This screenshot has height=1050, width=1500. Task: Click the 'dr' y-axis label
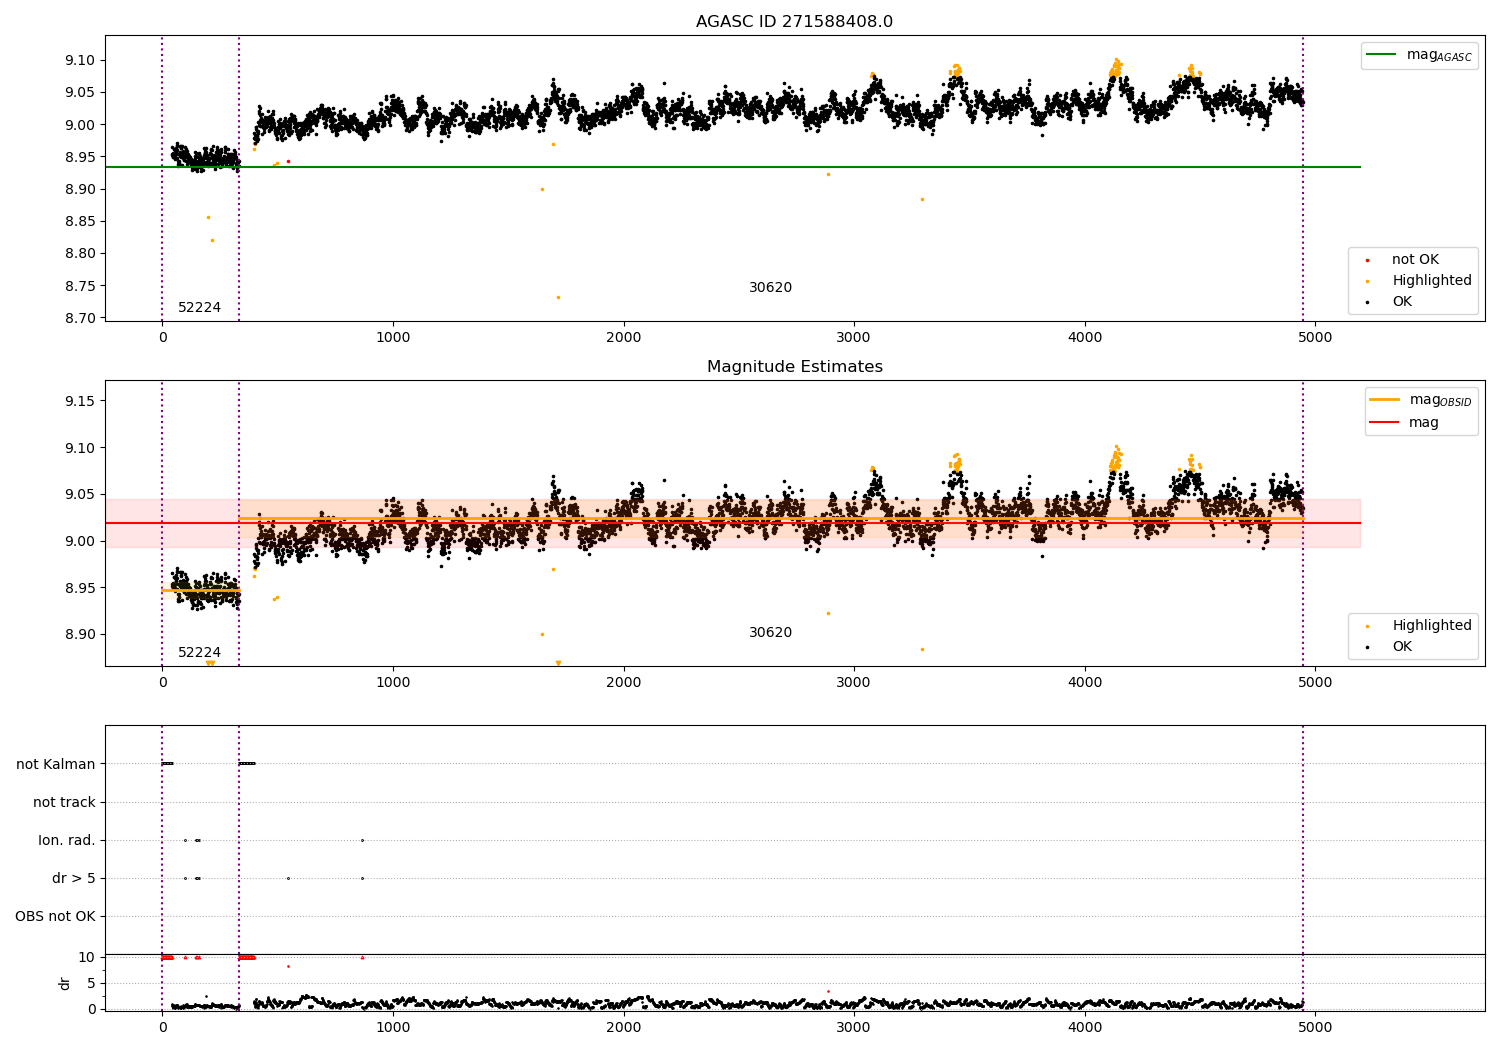[65, 983]
